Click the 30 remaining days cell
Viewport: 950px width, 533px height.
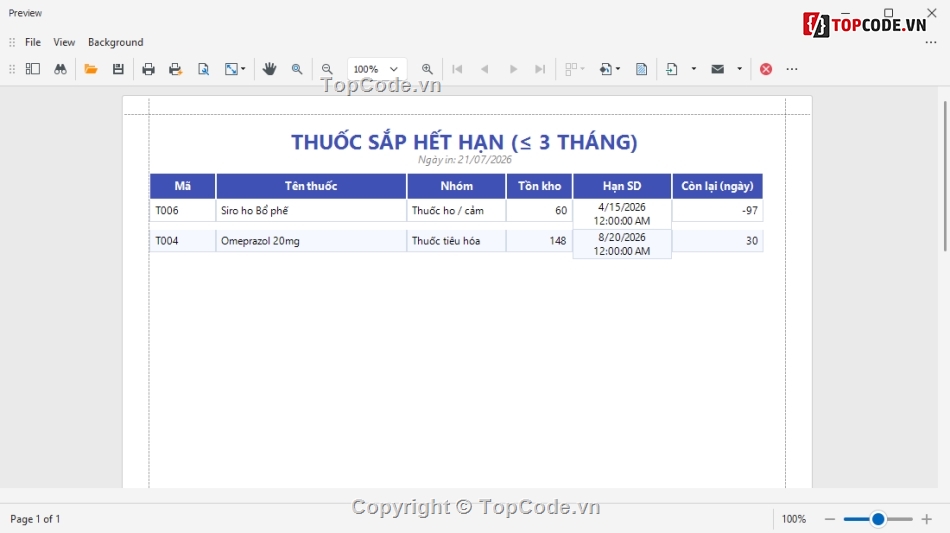pyautogui.click(x=717, y=240)
